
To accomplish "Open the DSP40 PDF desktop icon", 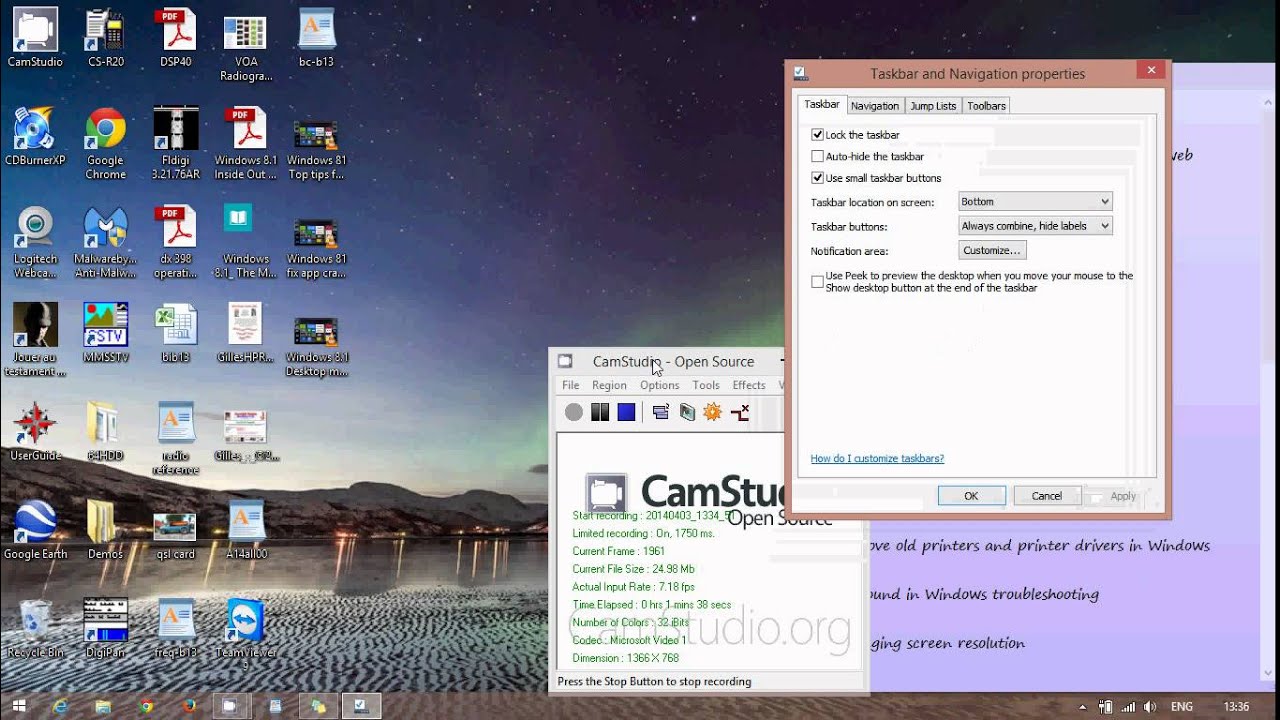I will click(x=176, y=38).
